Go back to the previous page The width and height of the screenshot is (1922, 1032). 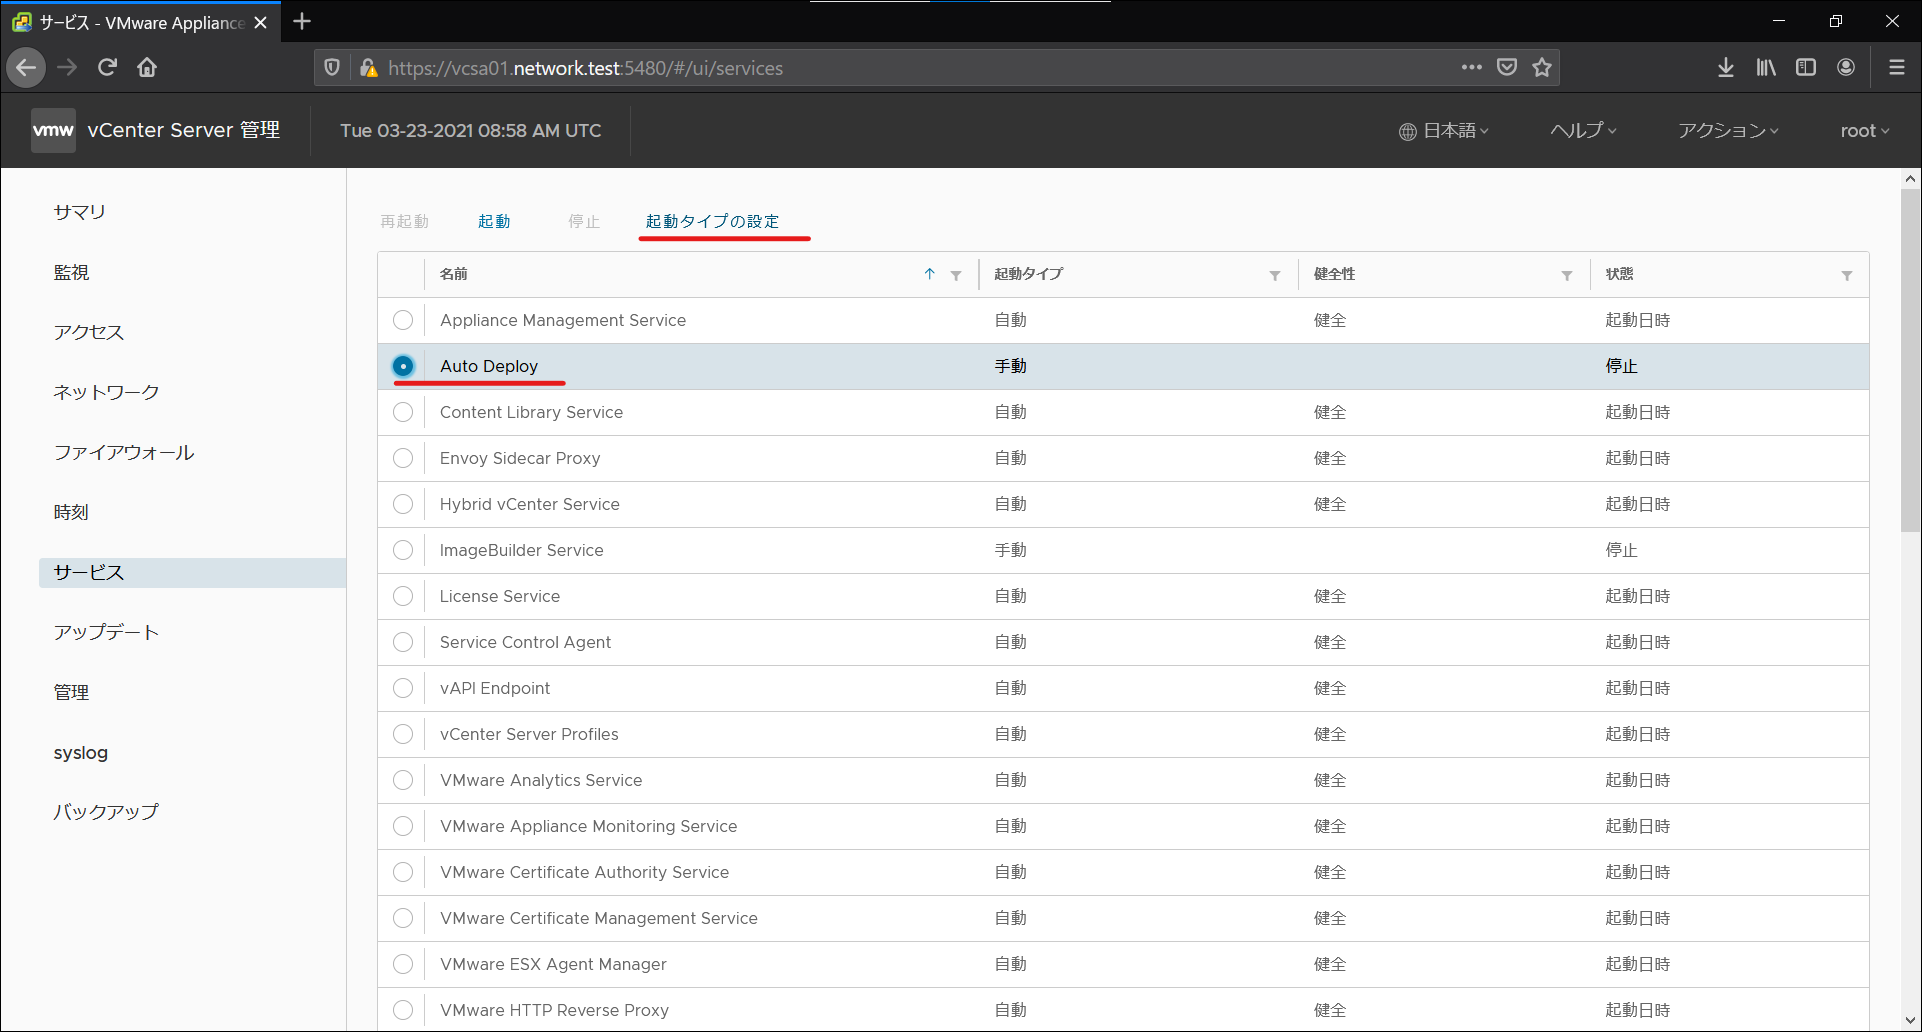(x=27, y=67)
